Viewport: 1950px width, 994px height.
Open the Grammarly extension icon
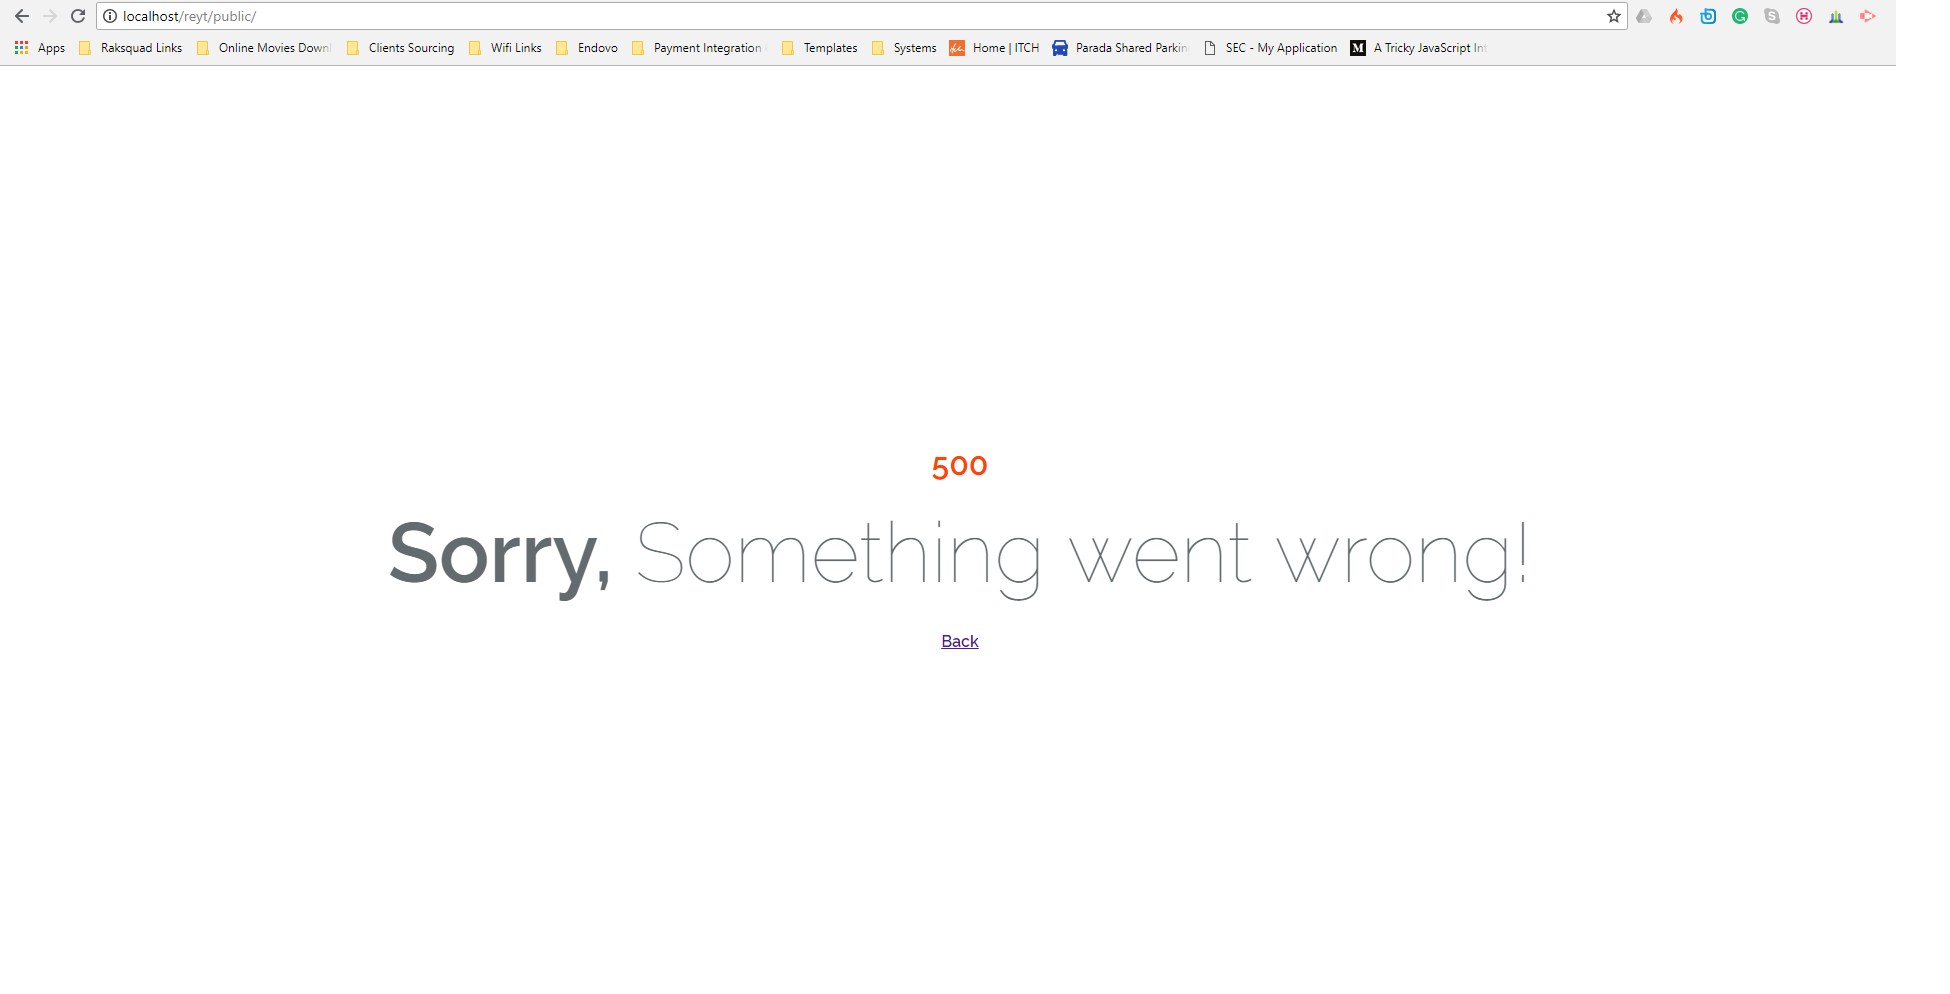(1740, 16)
